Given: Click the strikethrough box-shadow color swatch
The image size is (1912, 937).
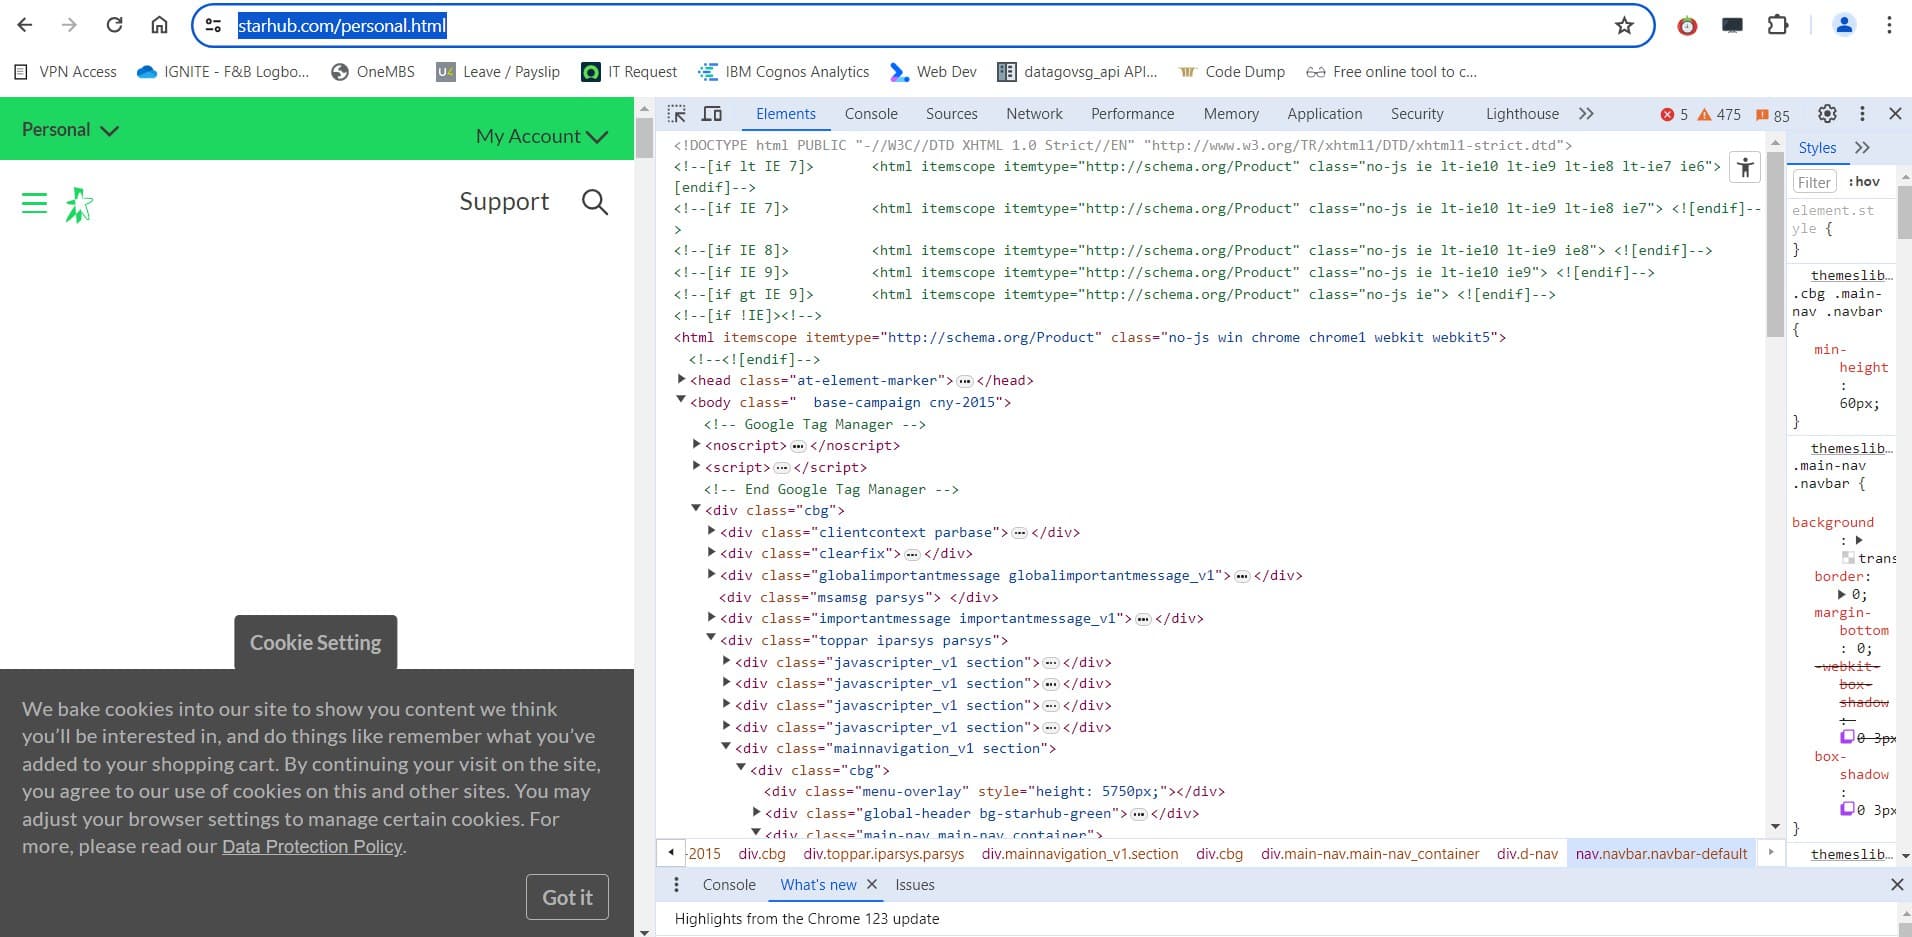Looking at the screenshot, I should pos(1847,737).
